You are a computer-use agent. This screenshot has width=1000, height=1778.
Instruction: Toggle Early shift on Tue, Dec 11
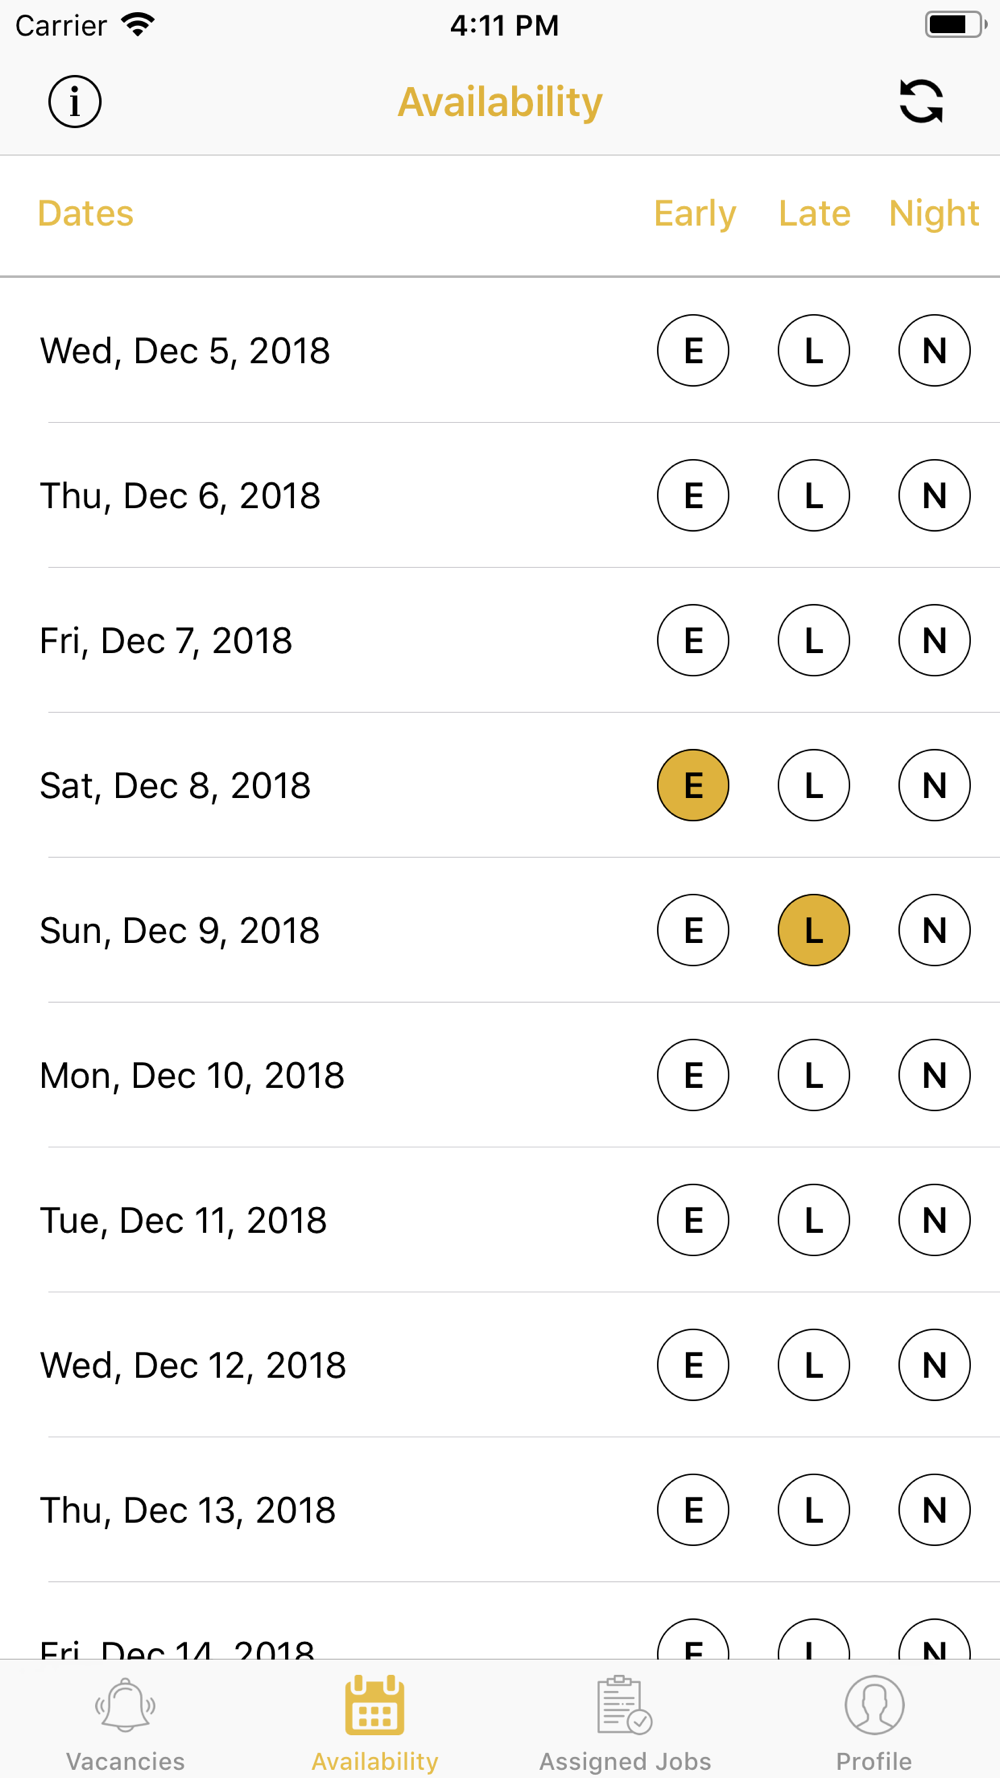click(693, 1220)
